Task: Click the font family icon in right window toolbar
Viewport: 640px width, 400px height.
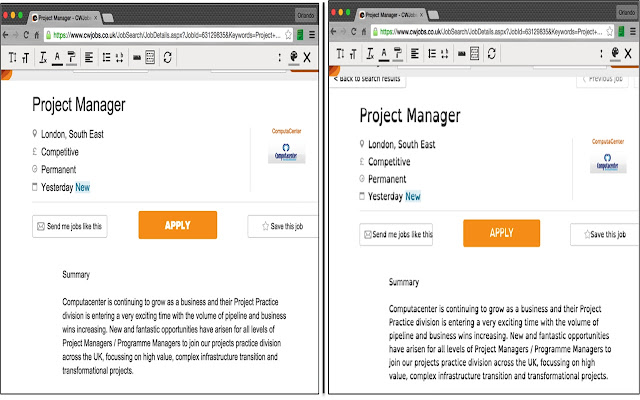Action: (353, 54)
